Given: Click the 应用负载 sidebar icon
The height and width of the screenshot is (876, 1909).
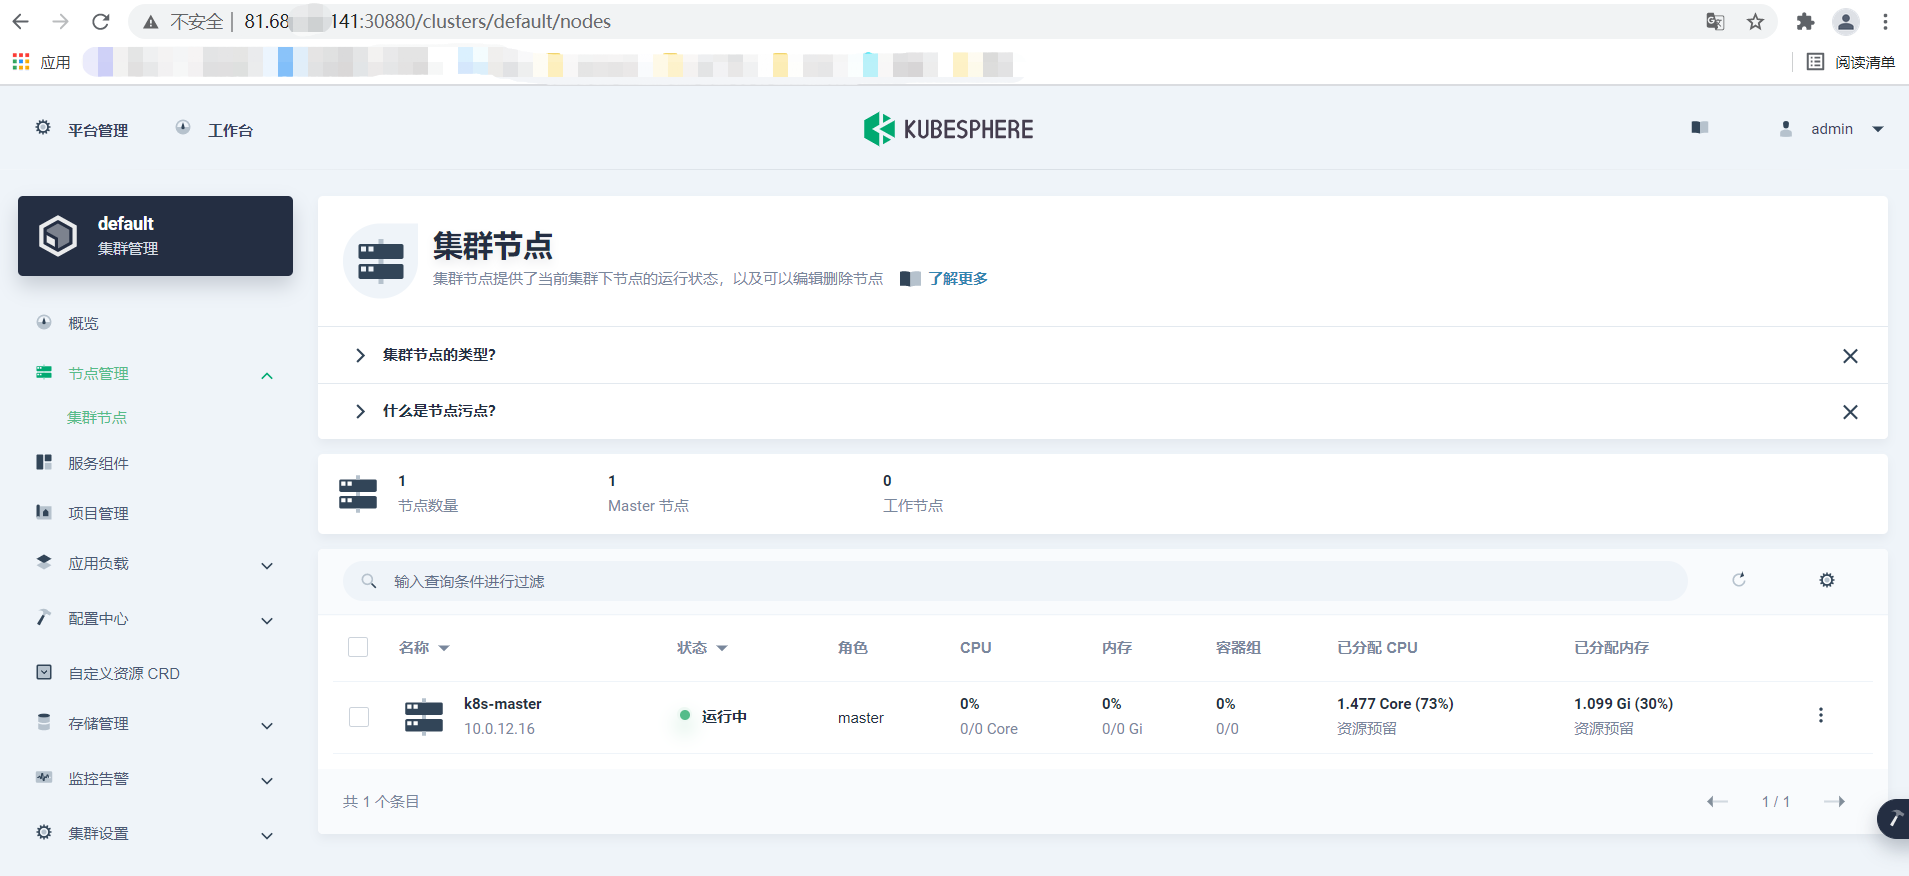Looking at the screenshot, I should 44,562.
